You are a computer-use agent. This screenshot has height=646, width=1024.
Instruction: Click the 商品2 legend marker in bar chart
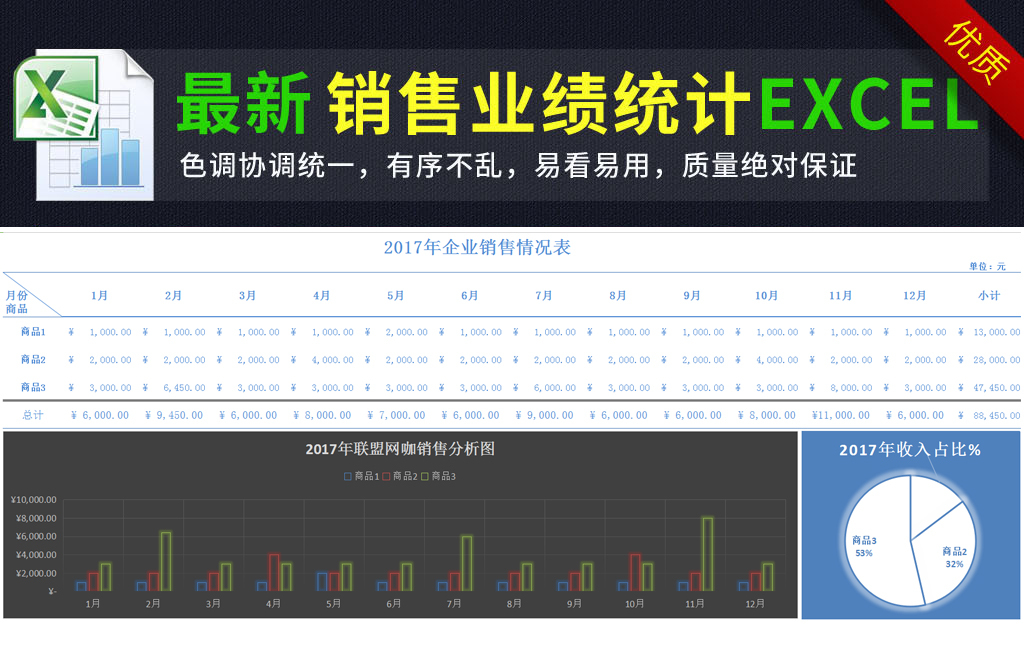[387, 476]
